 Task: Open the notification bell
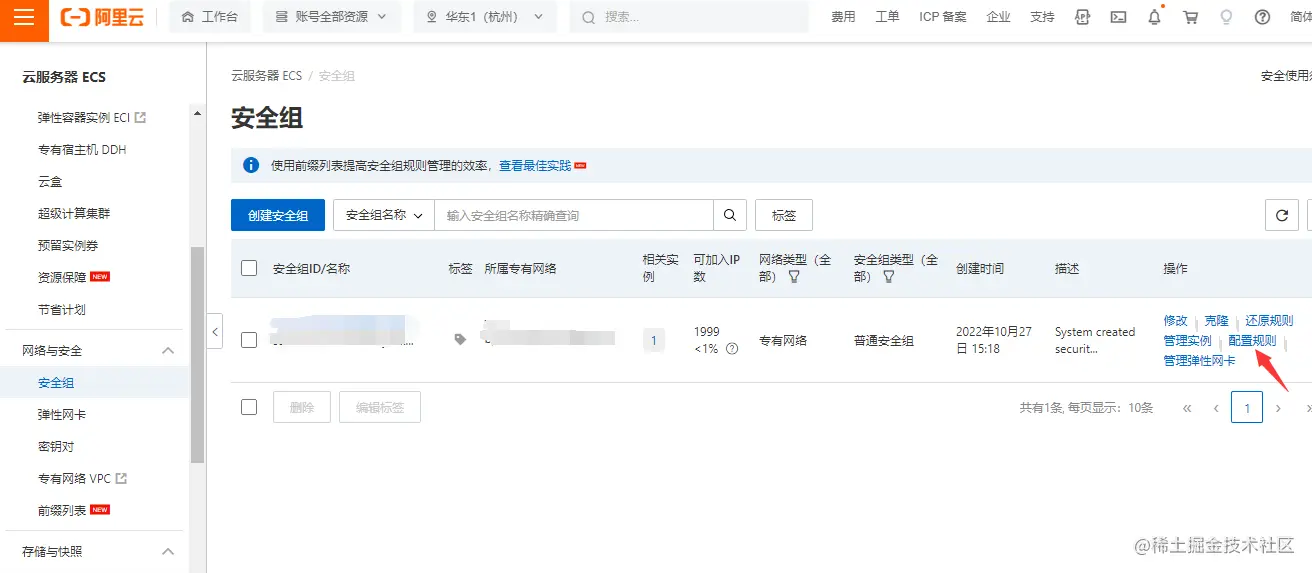point(1155,17)
